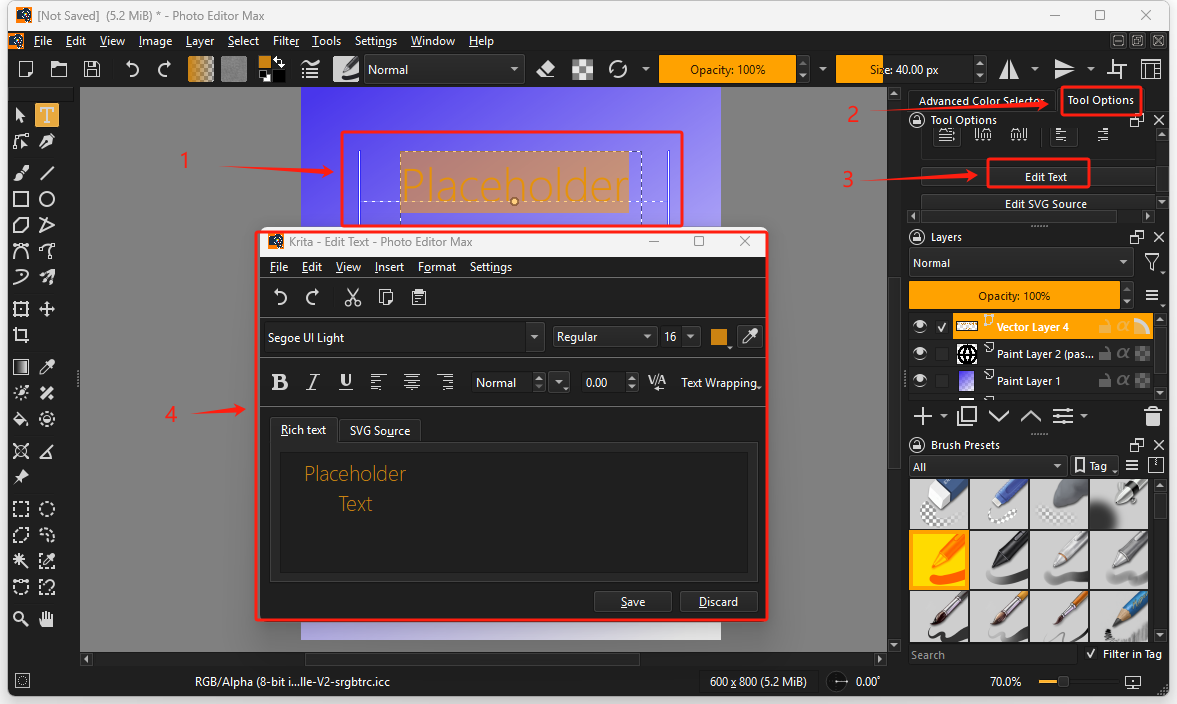This screenshot has width=1177, height=704.
Task: Click Undo in the Edit Text window
Action: 280,297
